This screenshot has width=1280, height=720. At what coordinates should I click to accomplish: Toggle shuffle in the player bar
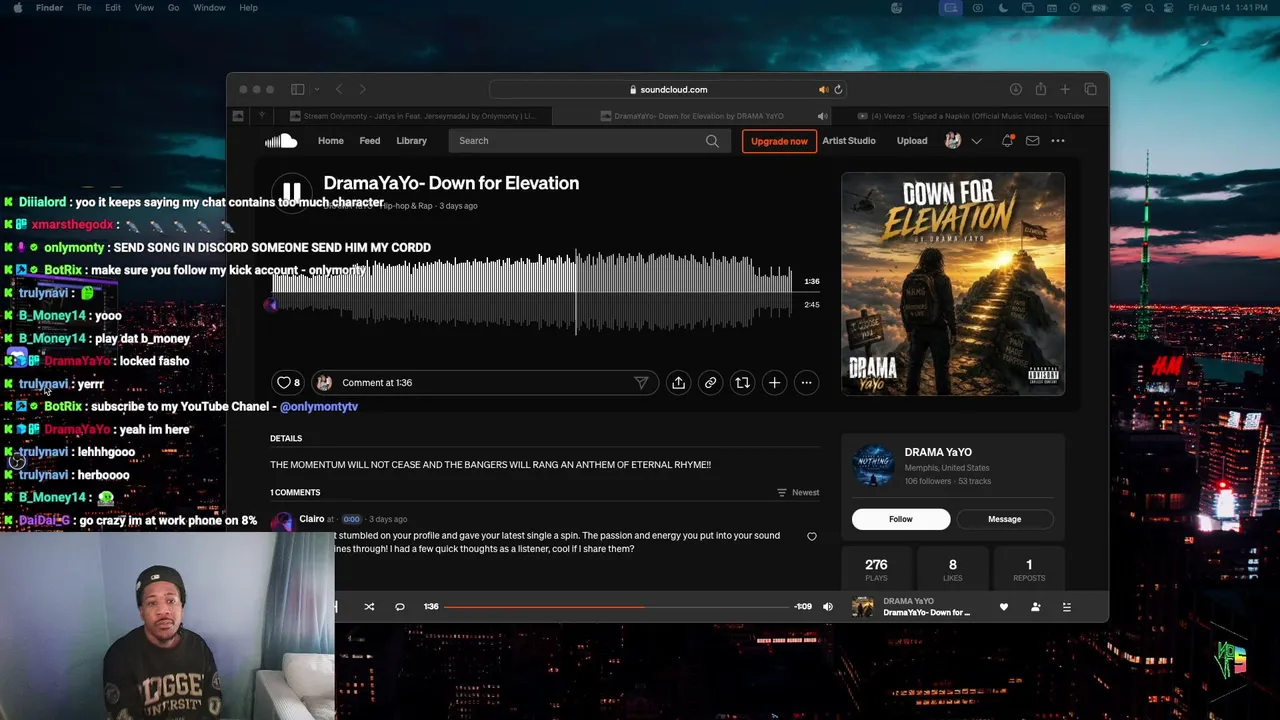[369, 607]
